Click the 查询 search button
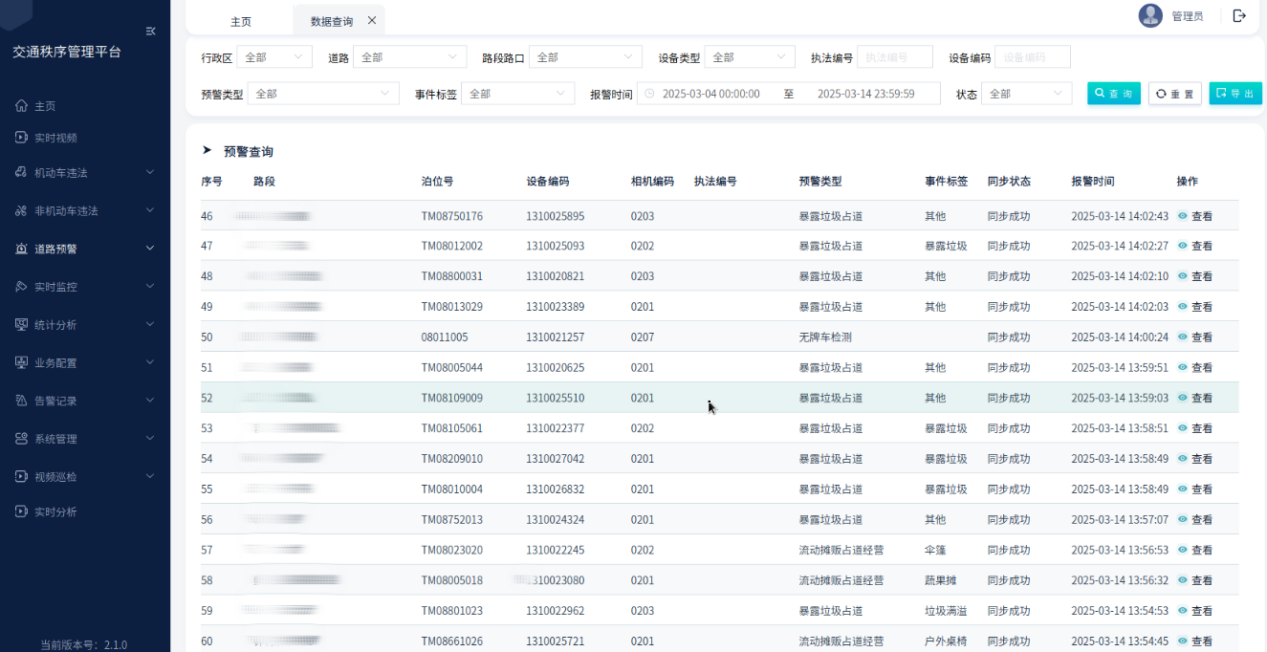1267x652 pixels. 1113,94
